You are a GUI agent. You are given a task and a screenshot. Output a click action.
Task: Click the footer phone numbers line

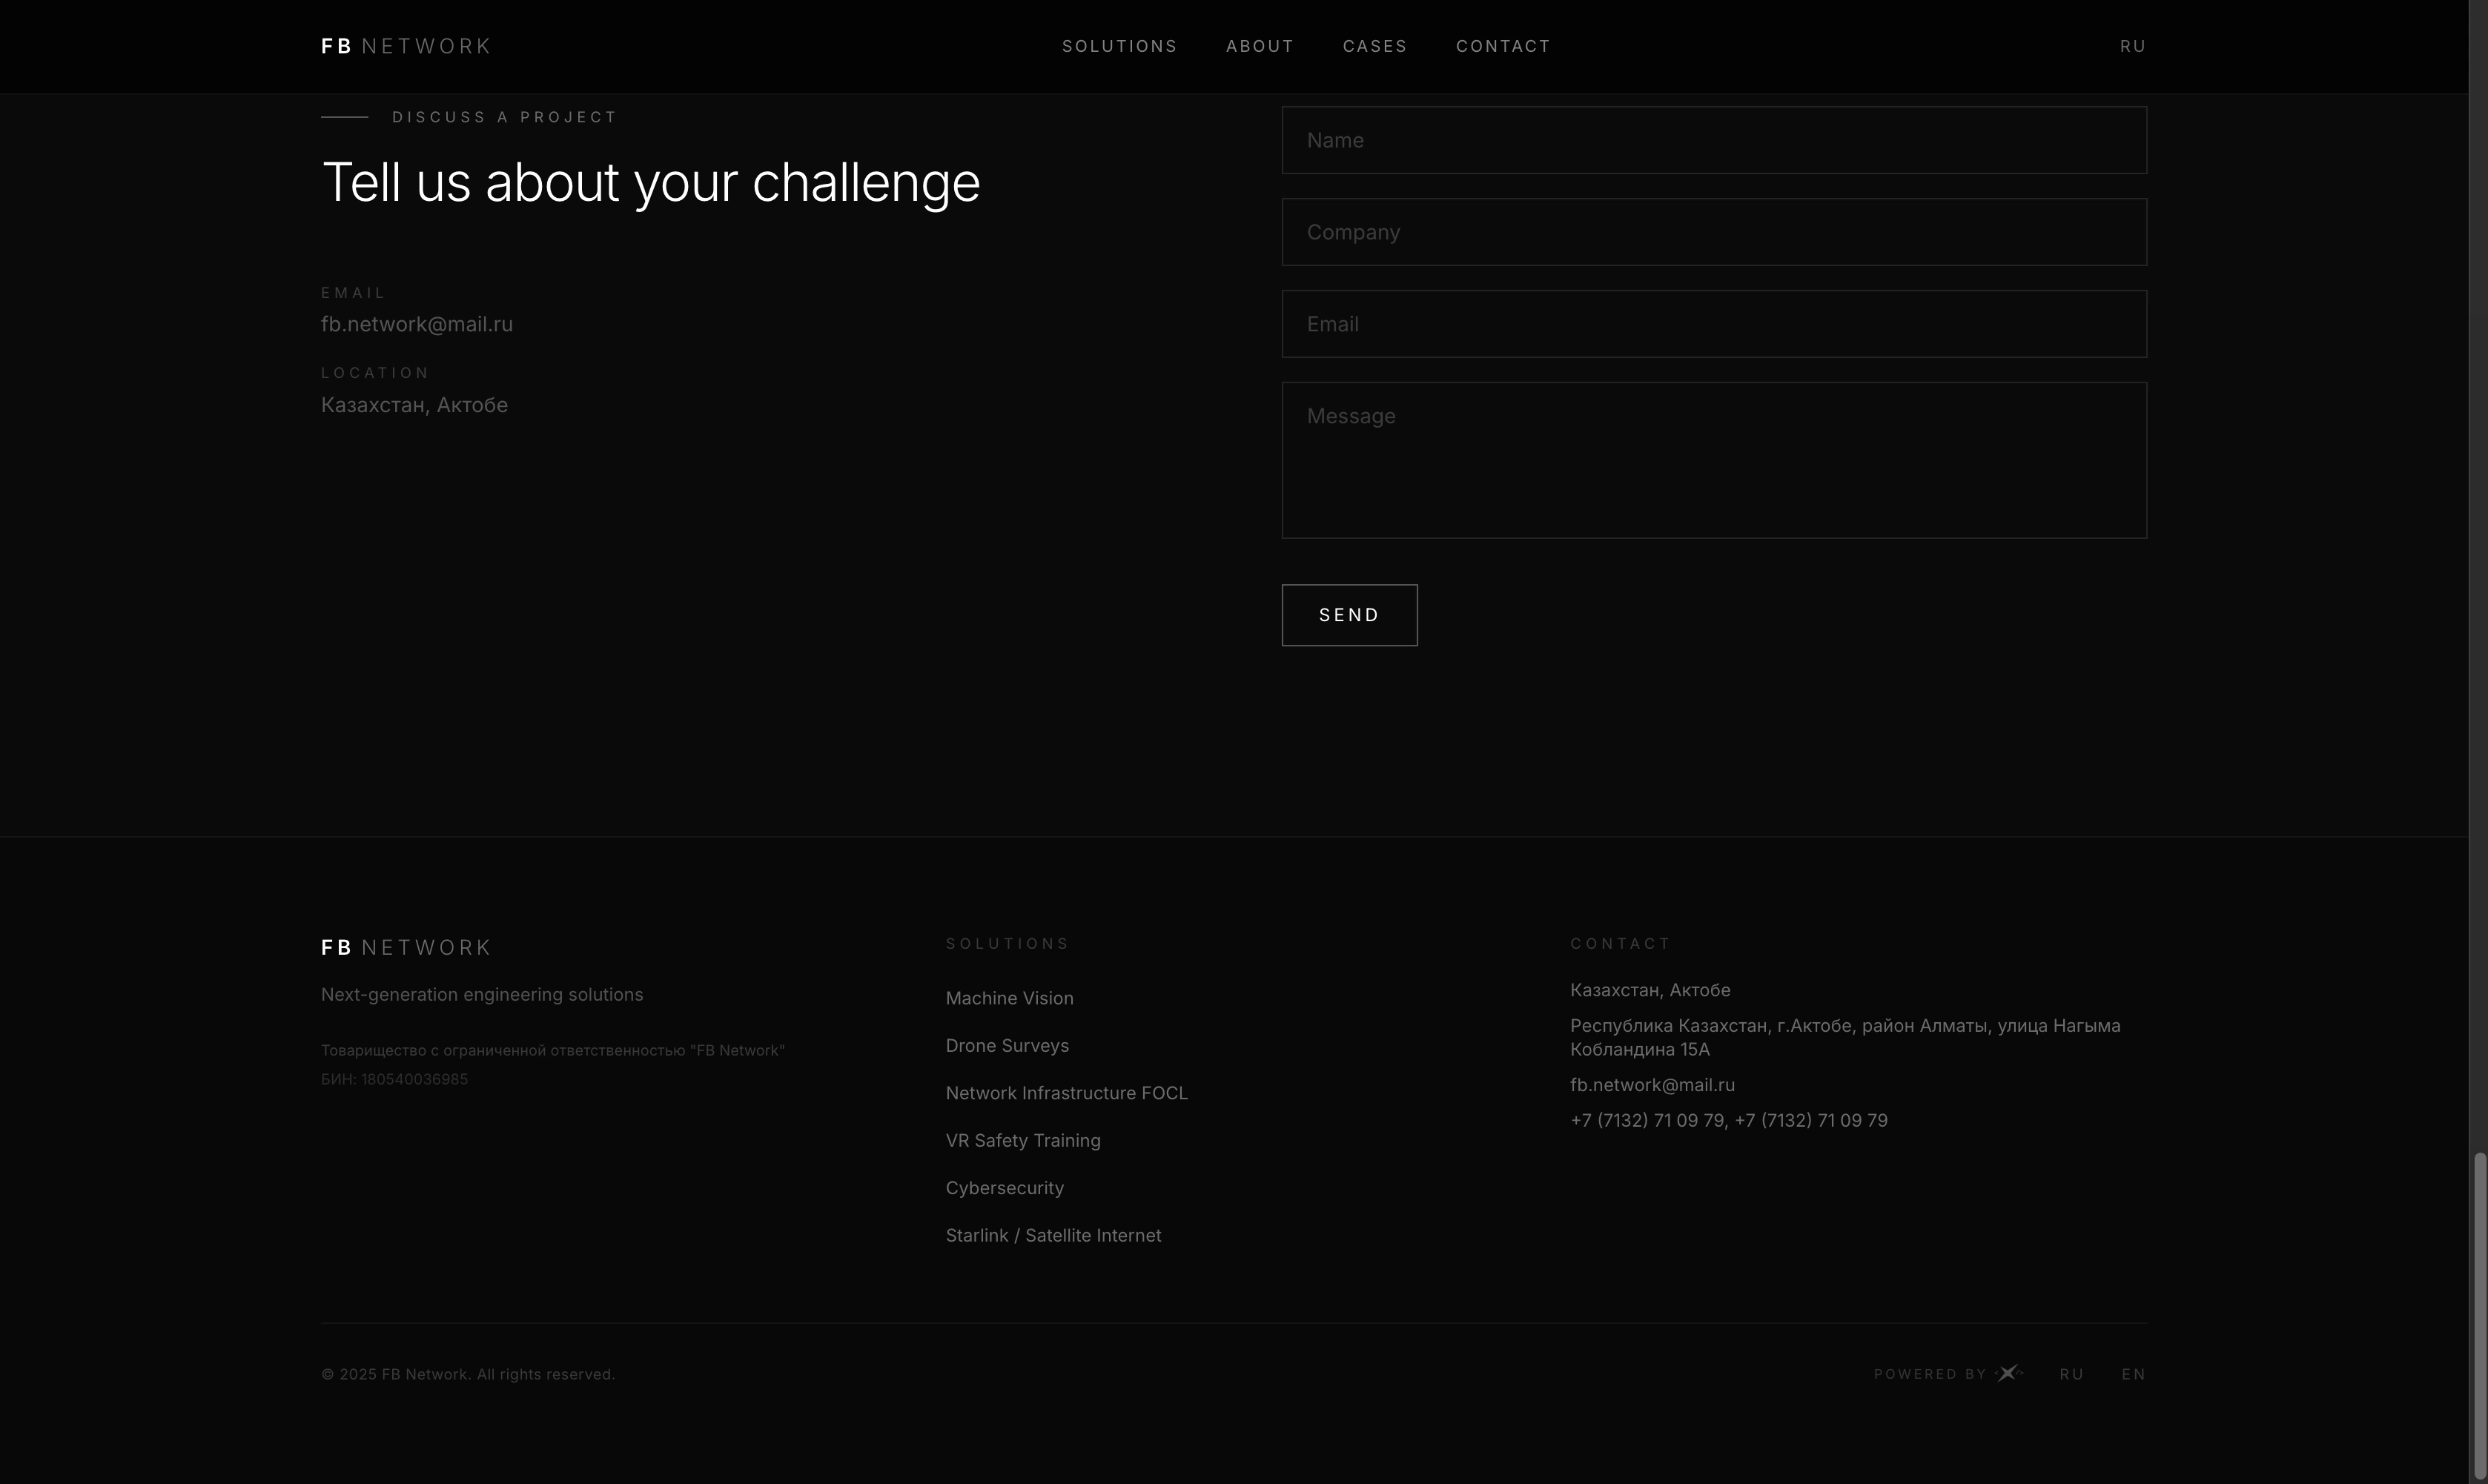click(1728, 1120)
